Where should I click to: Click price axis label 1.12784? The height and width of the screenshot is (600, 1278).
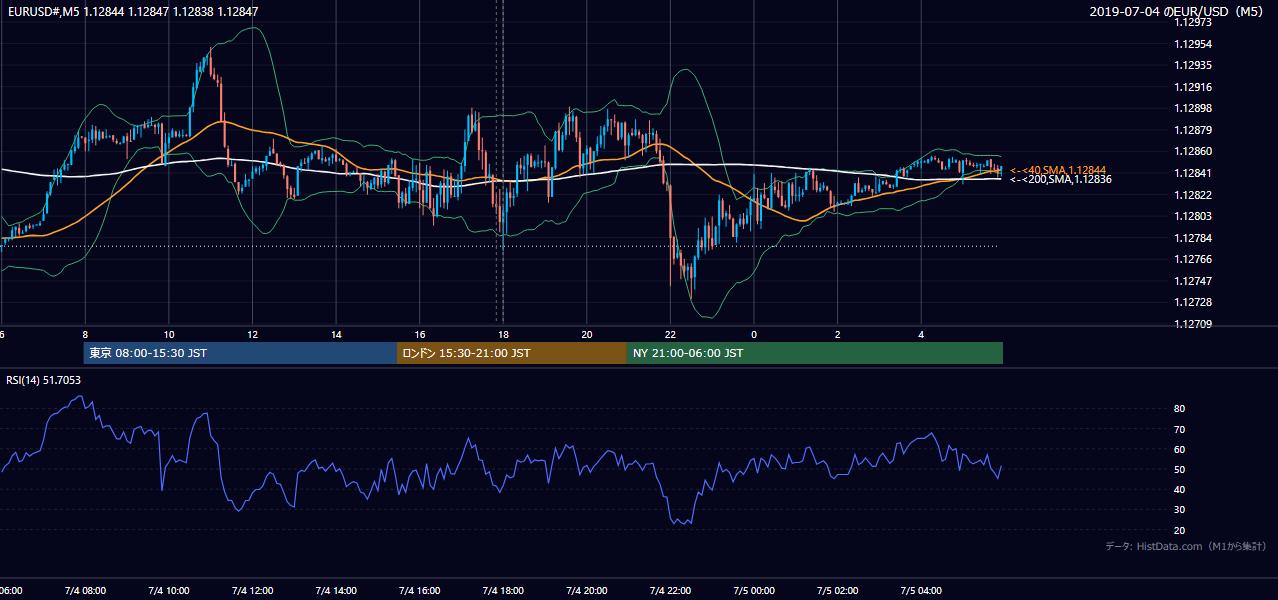pyautogui.click(x=1192, y=238)
